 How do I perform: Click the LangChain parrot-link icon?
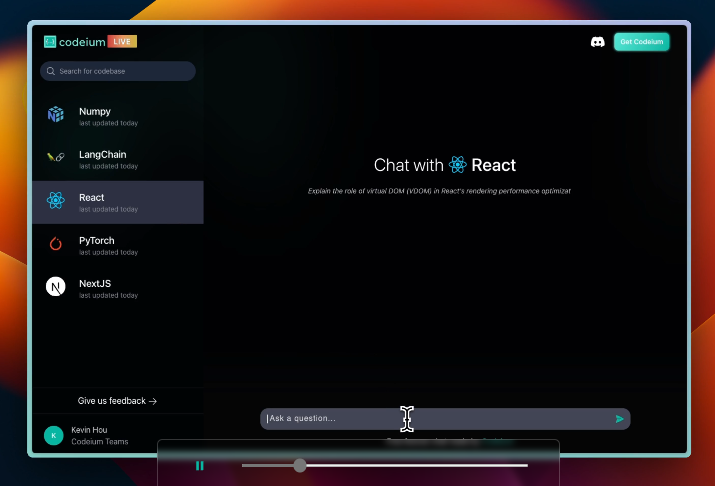(56, 157)
